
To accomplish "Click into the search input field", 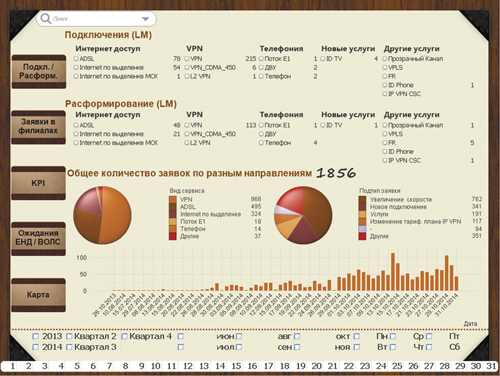I will coord(96,19).
